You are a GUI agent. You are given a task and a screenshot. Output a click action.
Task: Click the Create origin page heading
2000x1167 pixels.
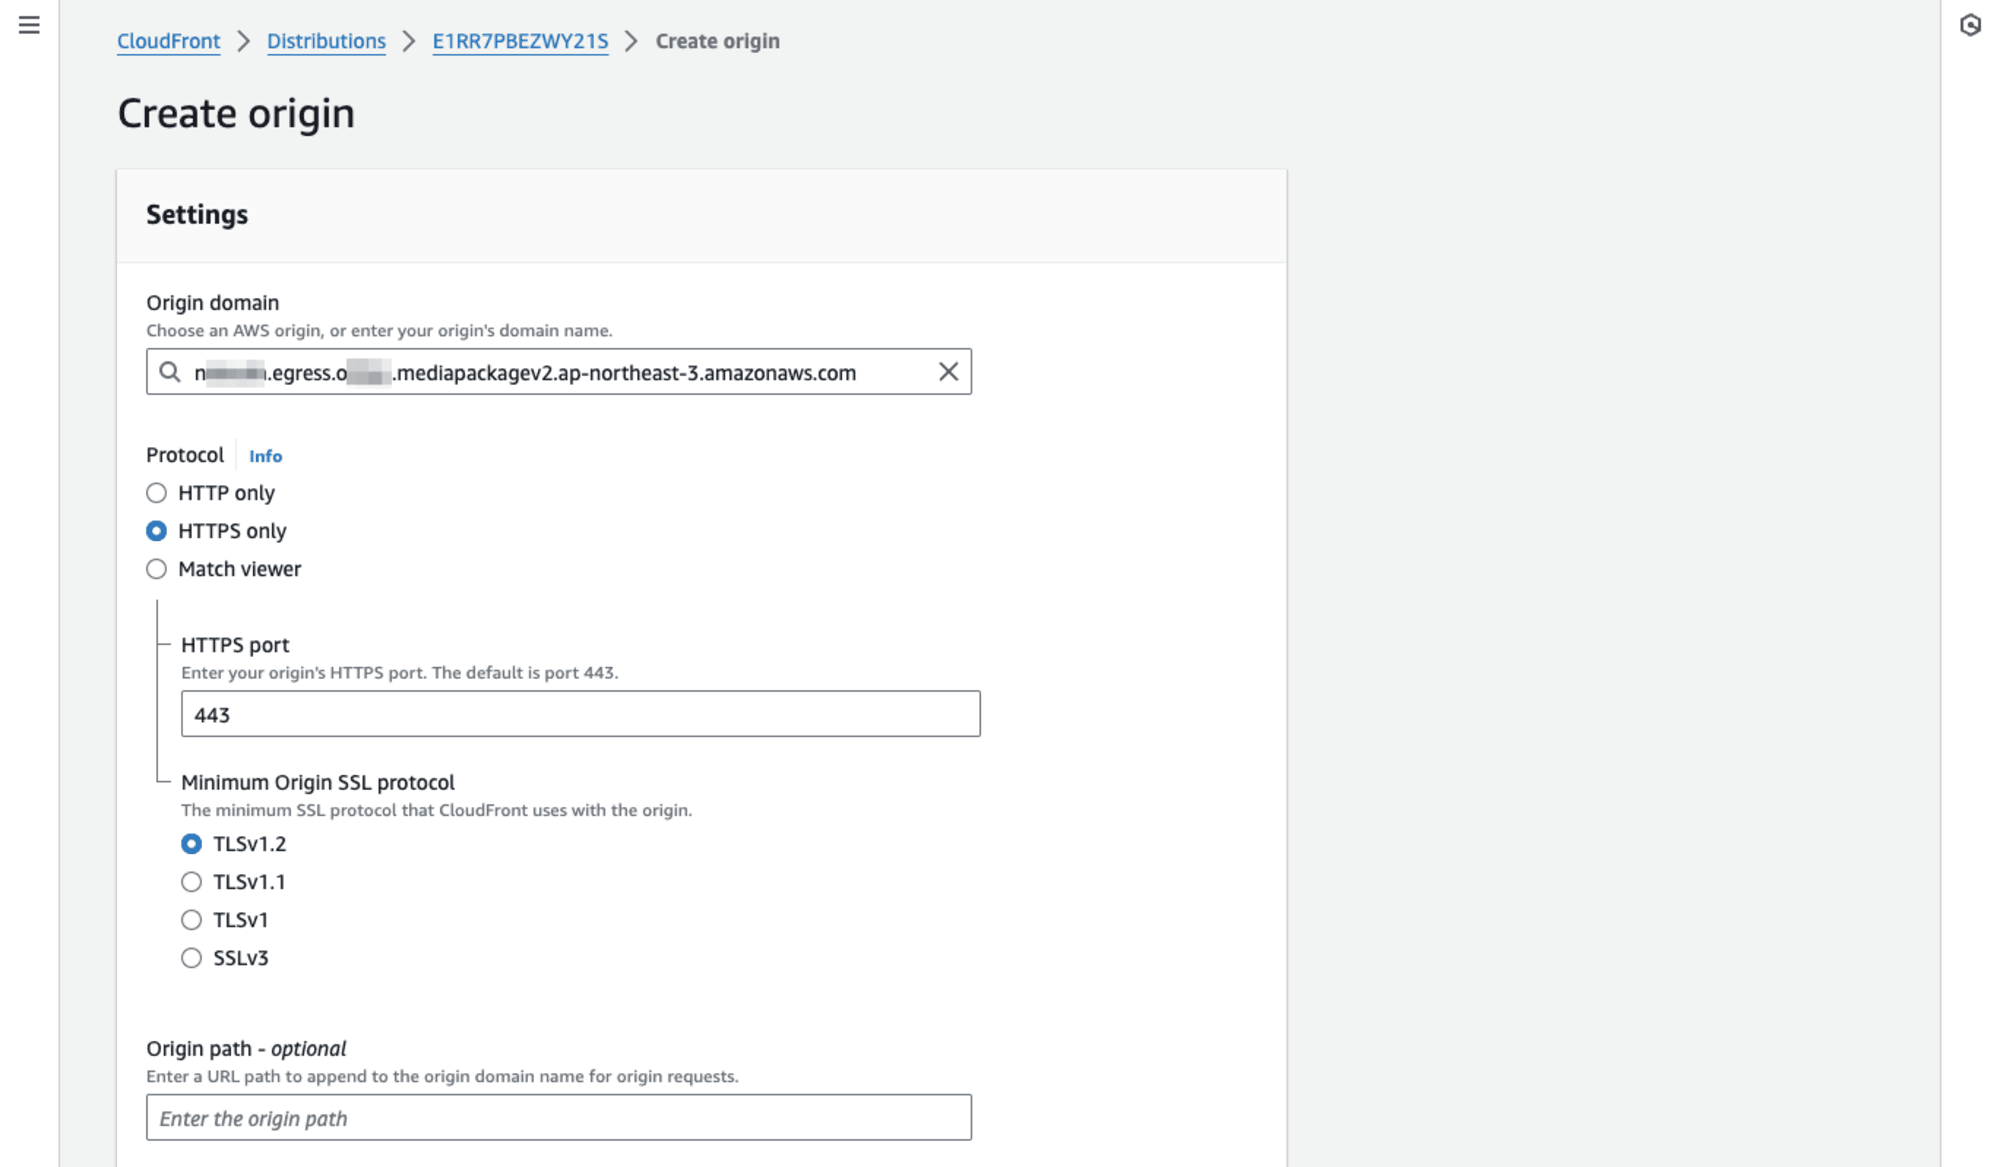point(236,113)
